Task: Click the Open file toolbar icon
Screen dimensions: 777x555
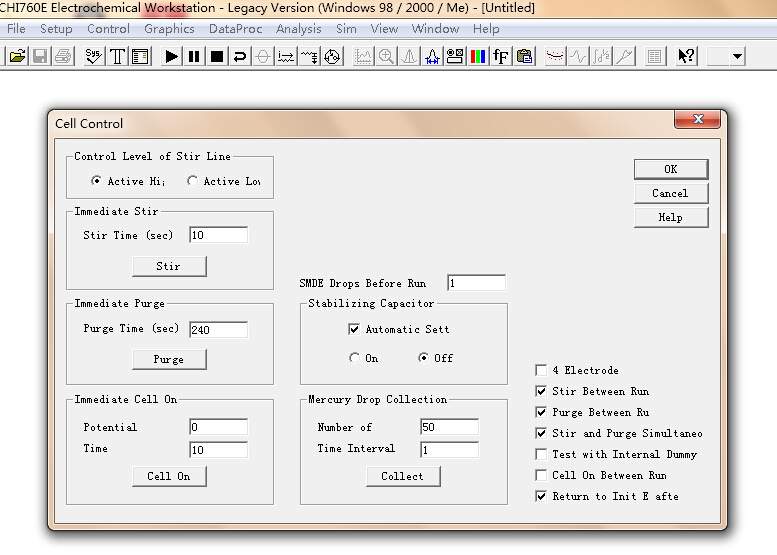Action: (17, 56)
